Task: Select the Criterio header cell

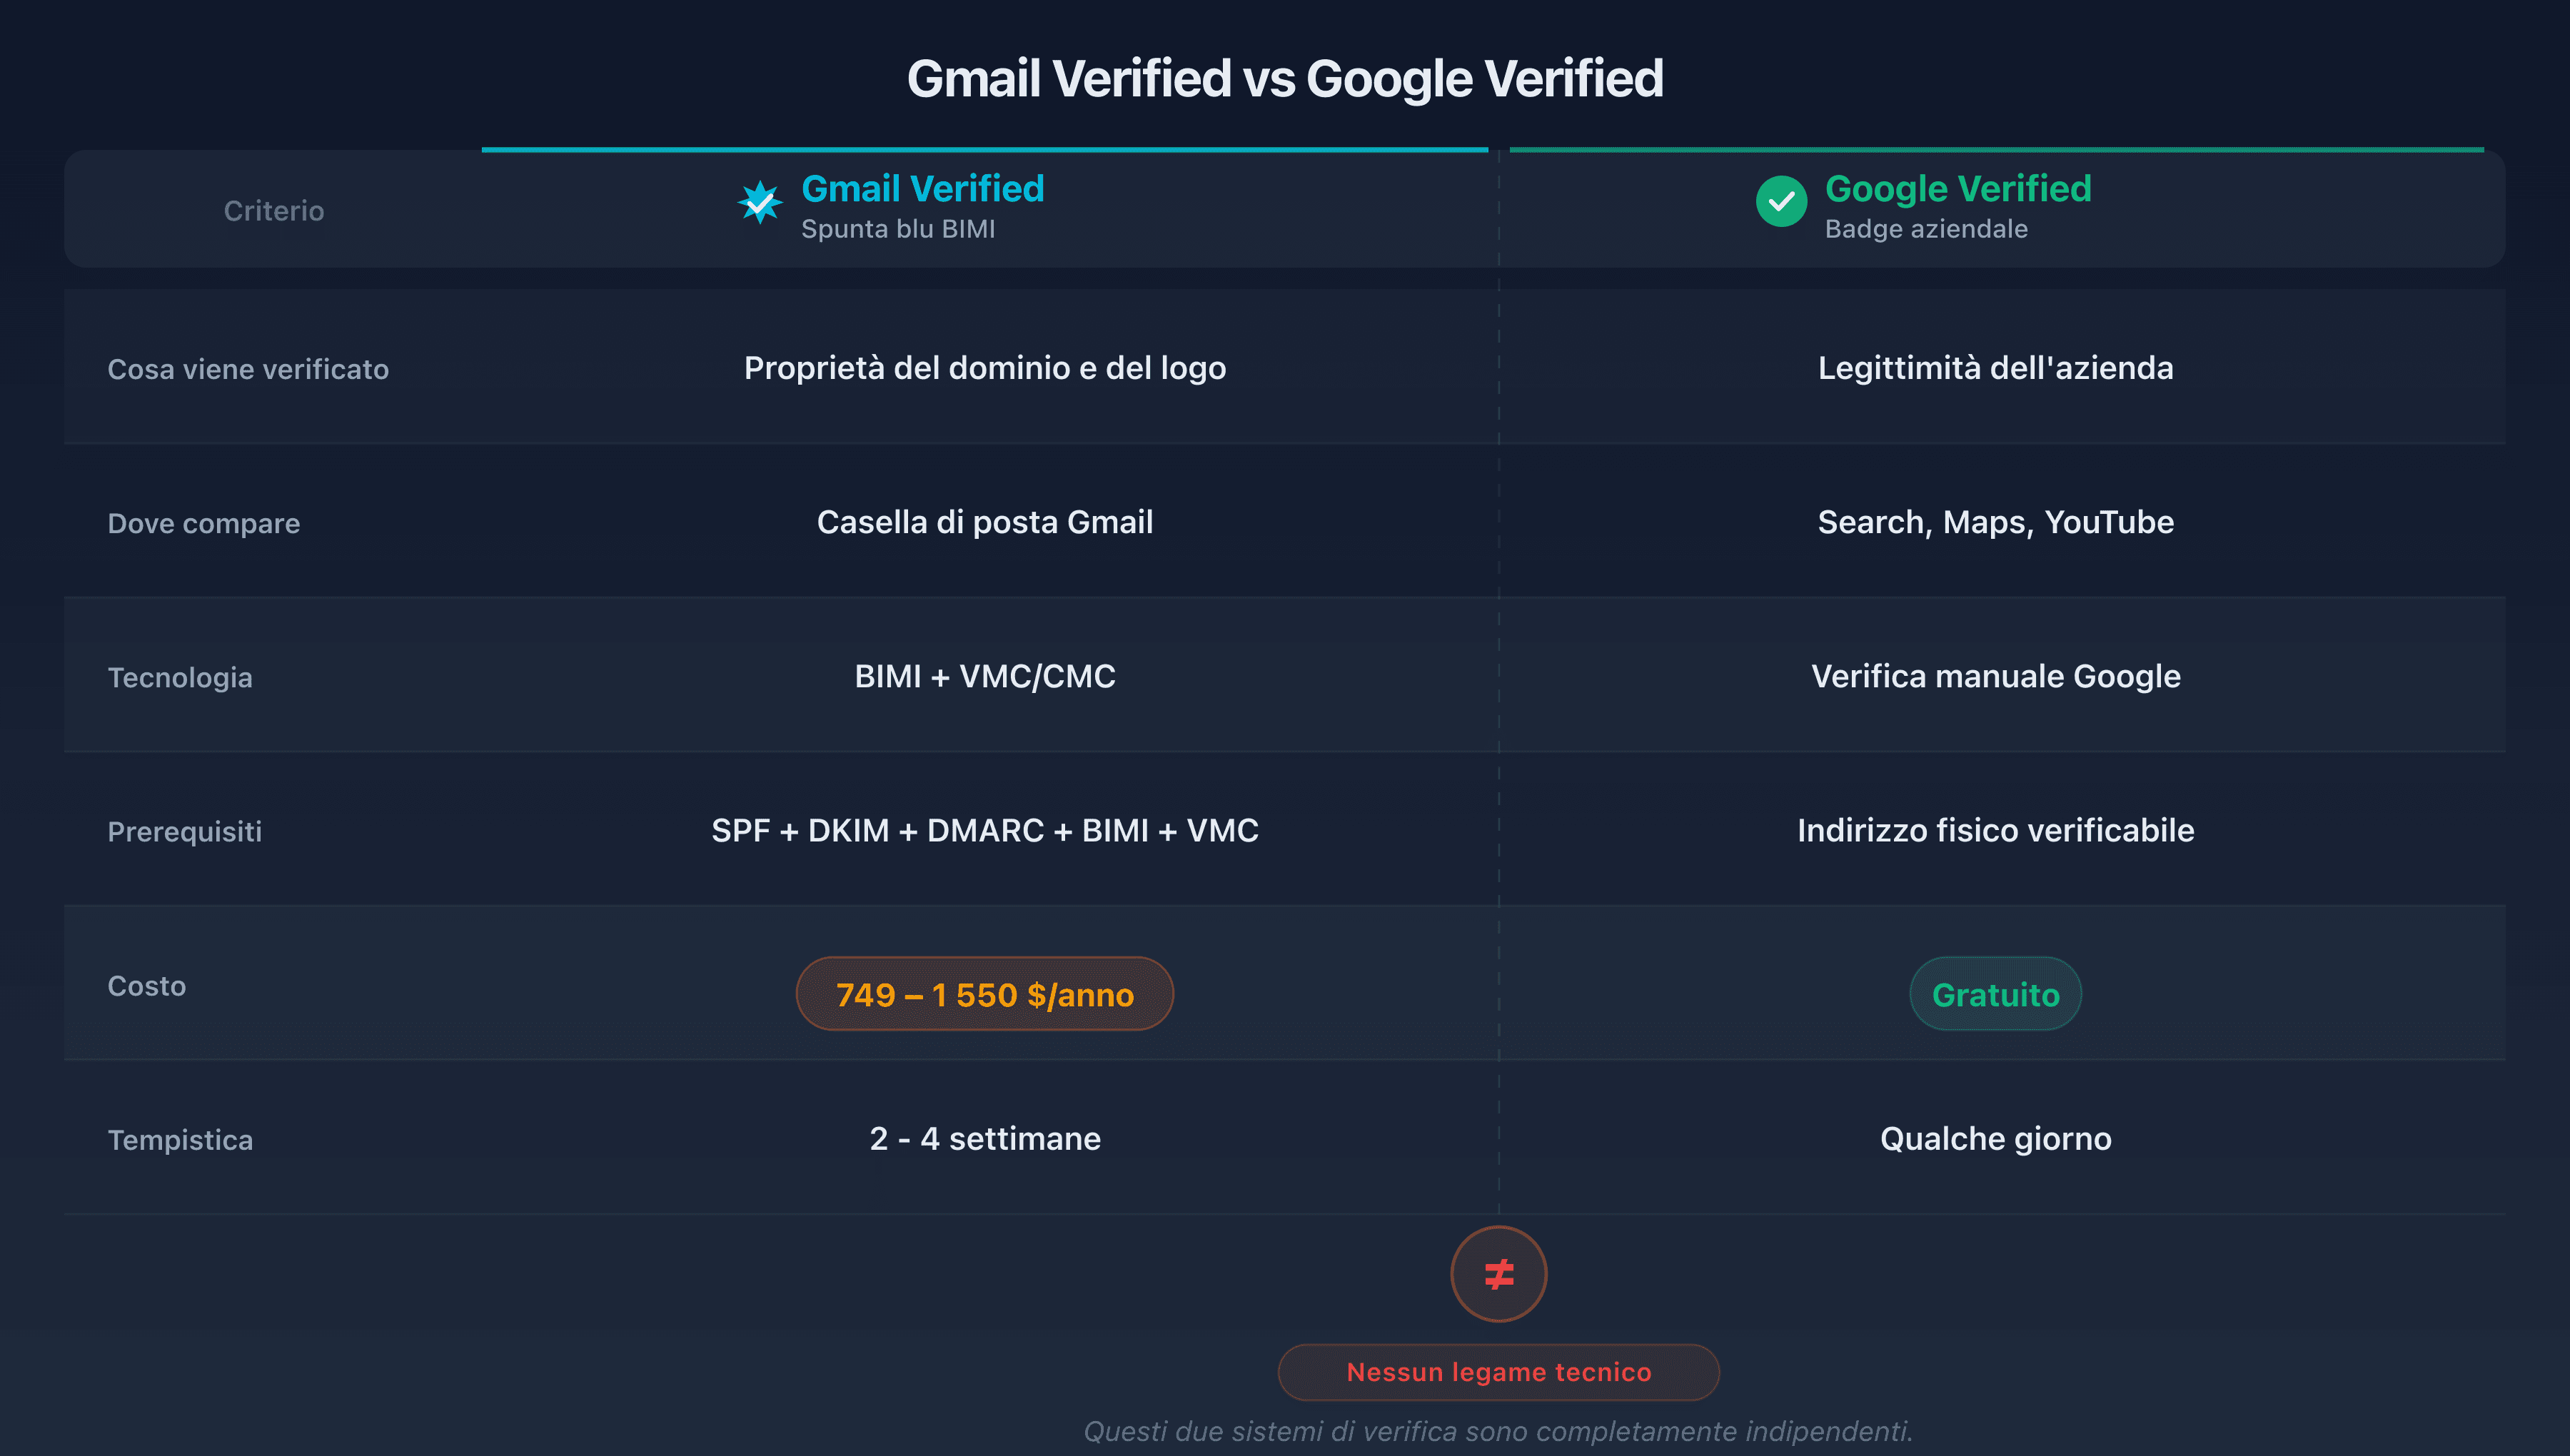Action: click(273, 210)
